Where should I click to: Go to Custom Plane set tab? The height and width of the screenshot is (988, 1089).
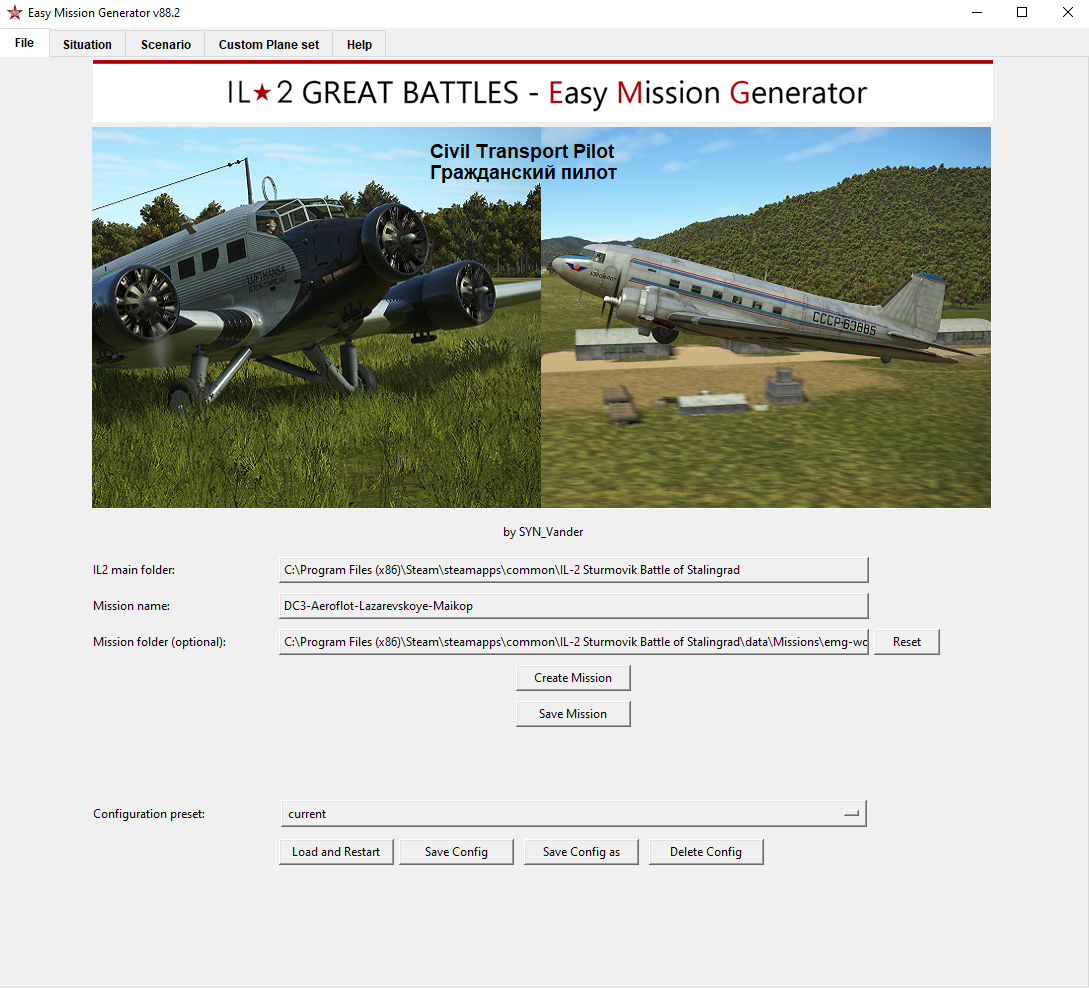(x=269, y=45)
